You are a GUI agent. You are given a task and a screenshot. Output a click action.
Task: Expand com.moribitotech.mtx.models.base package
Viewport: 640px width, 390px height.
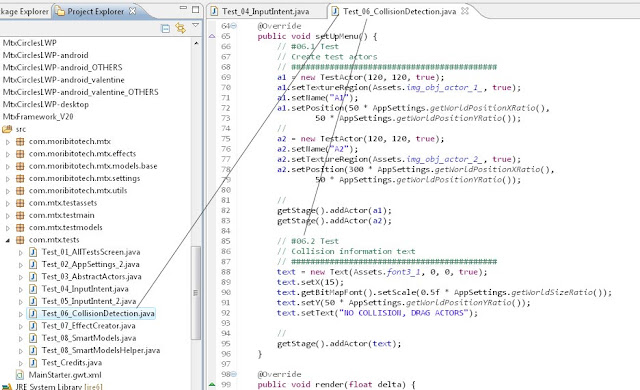point(8,167)
